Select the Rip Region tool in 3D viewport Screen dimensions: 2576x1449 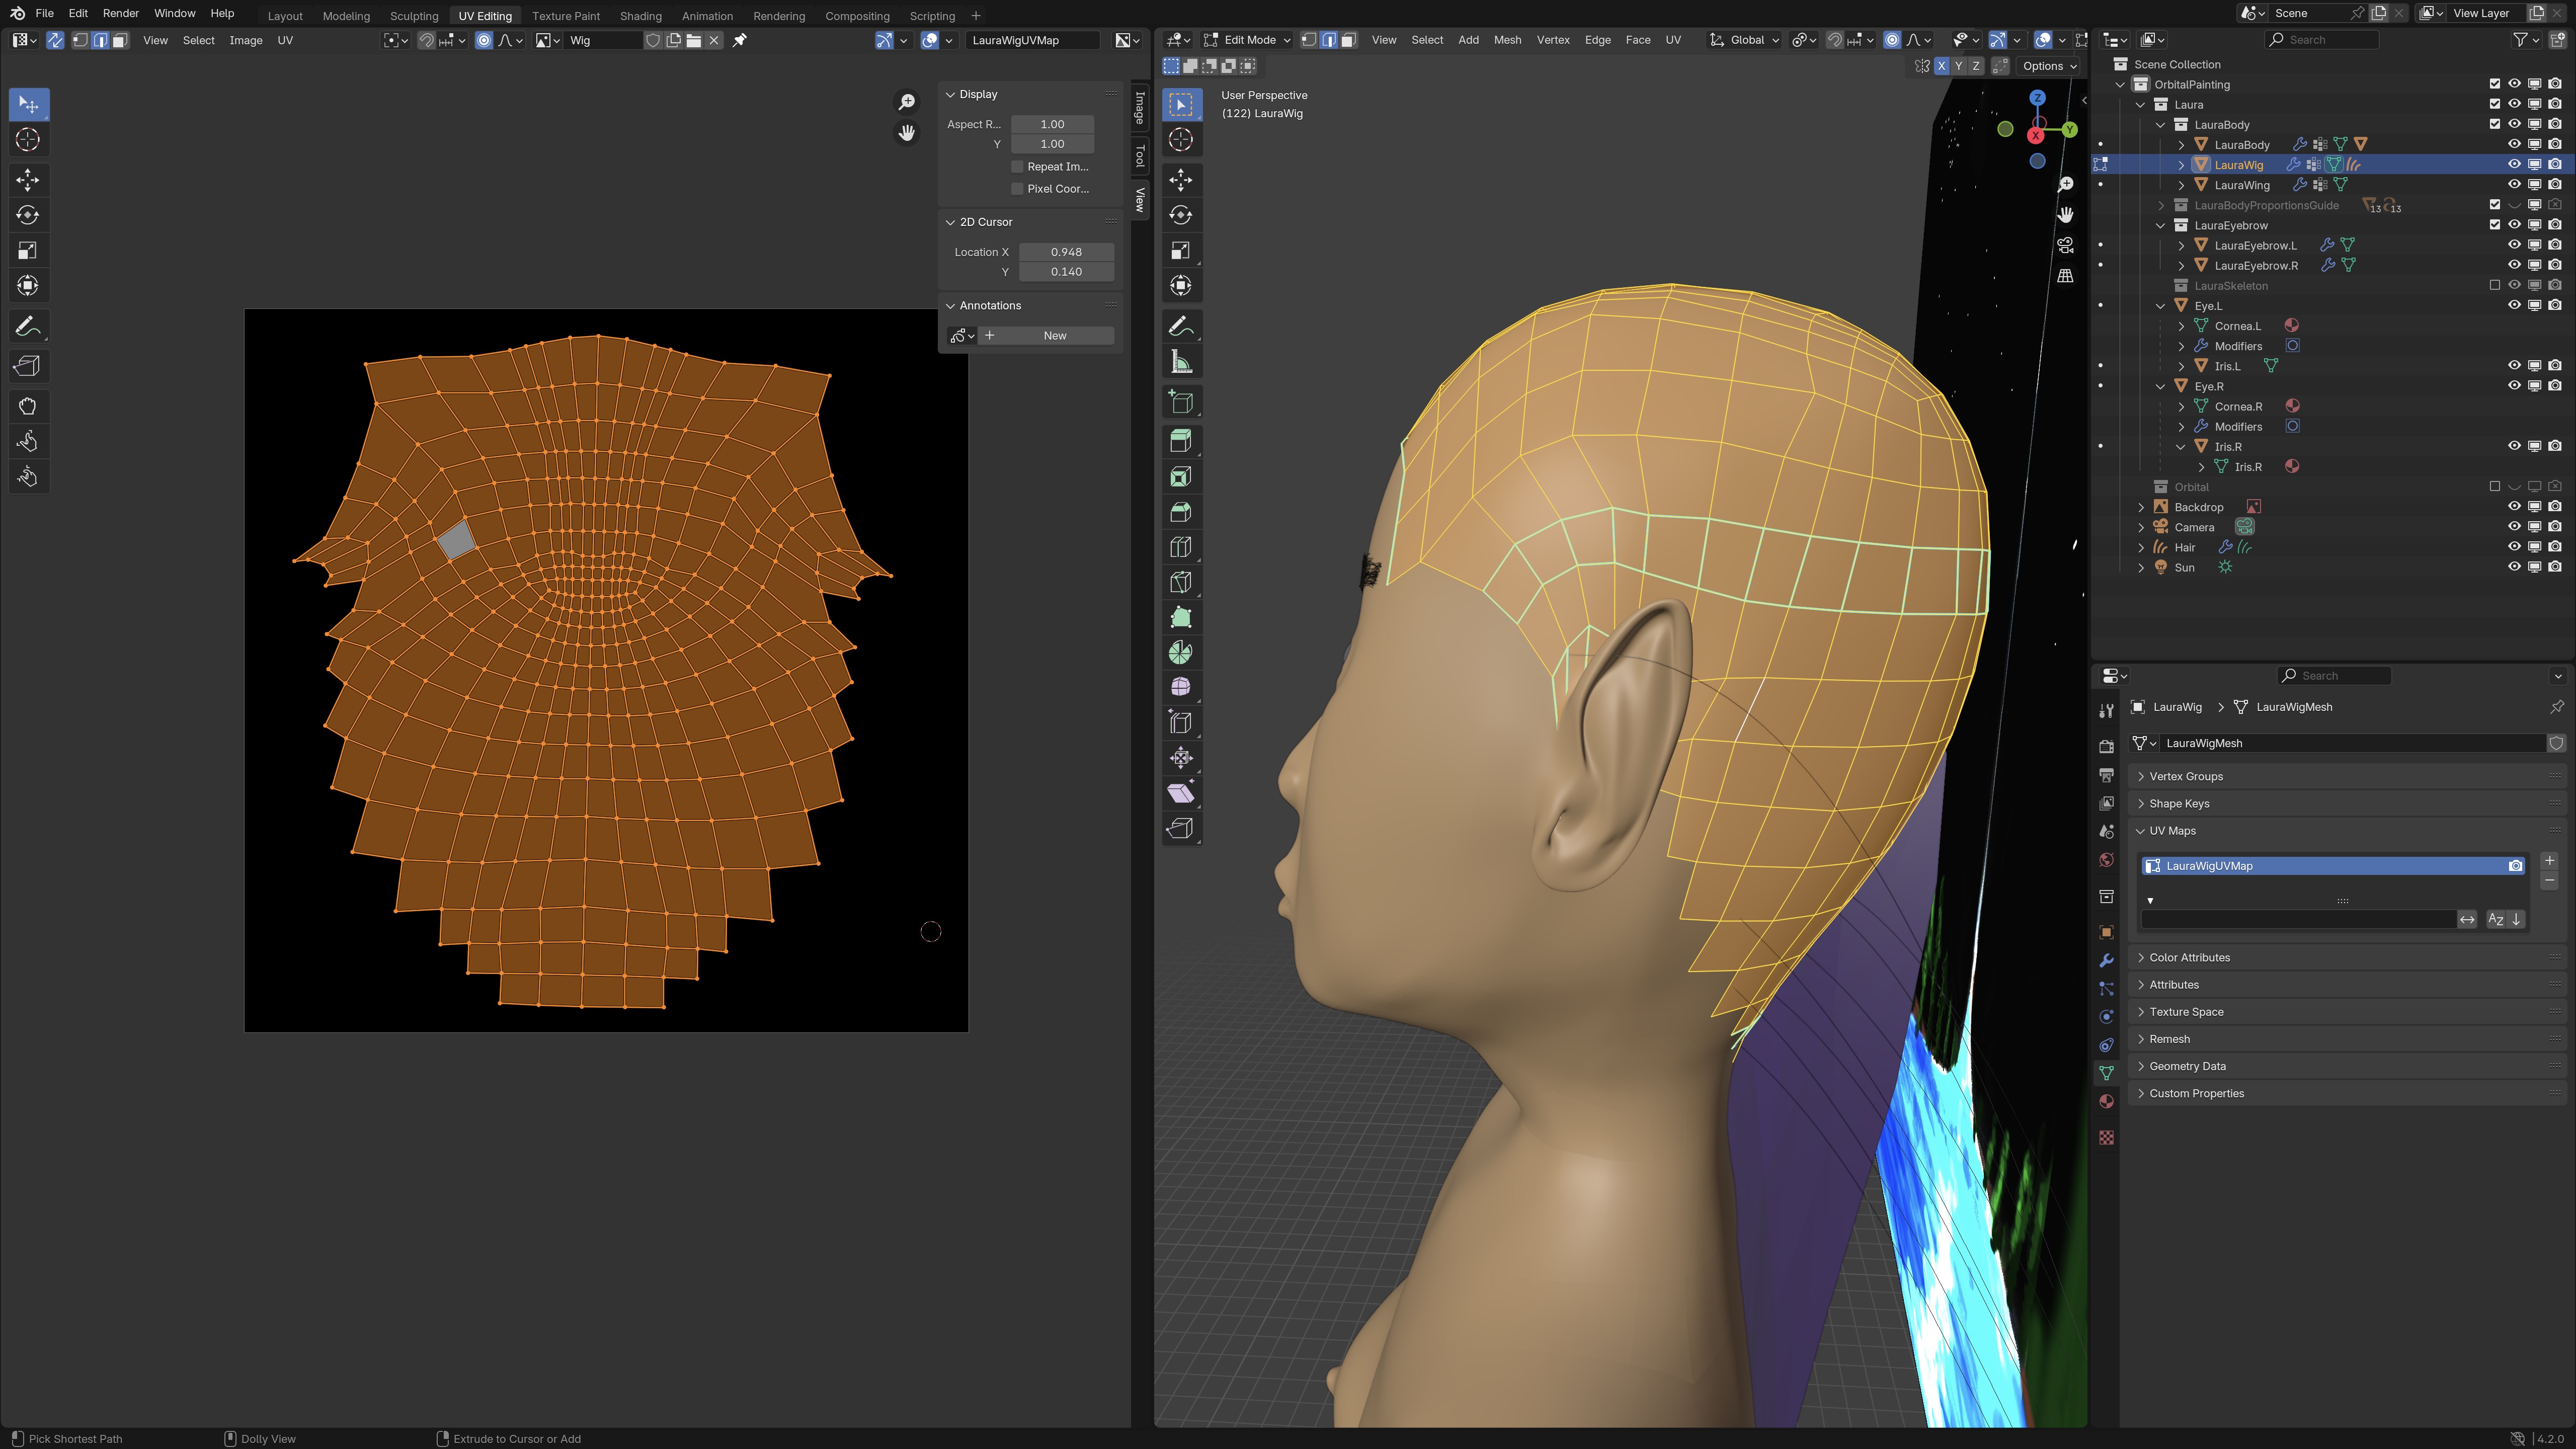pyautogui.click(x=1181, y=828)
